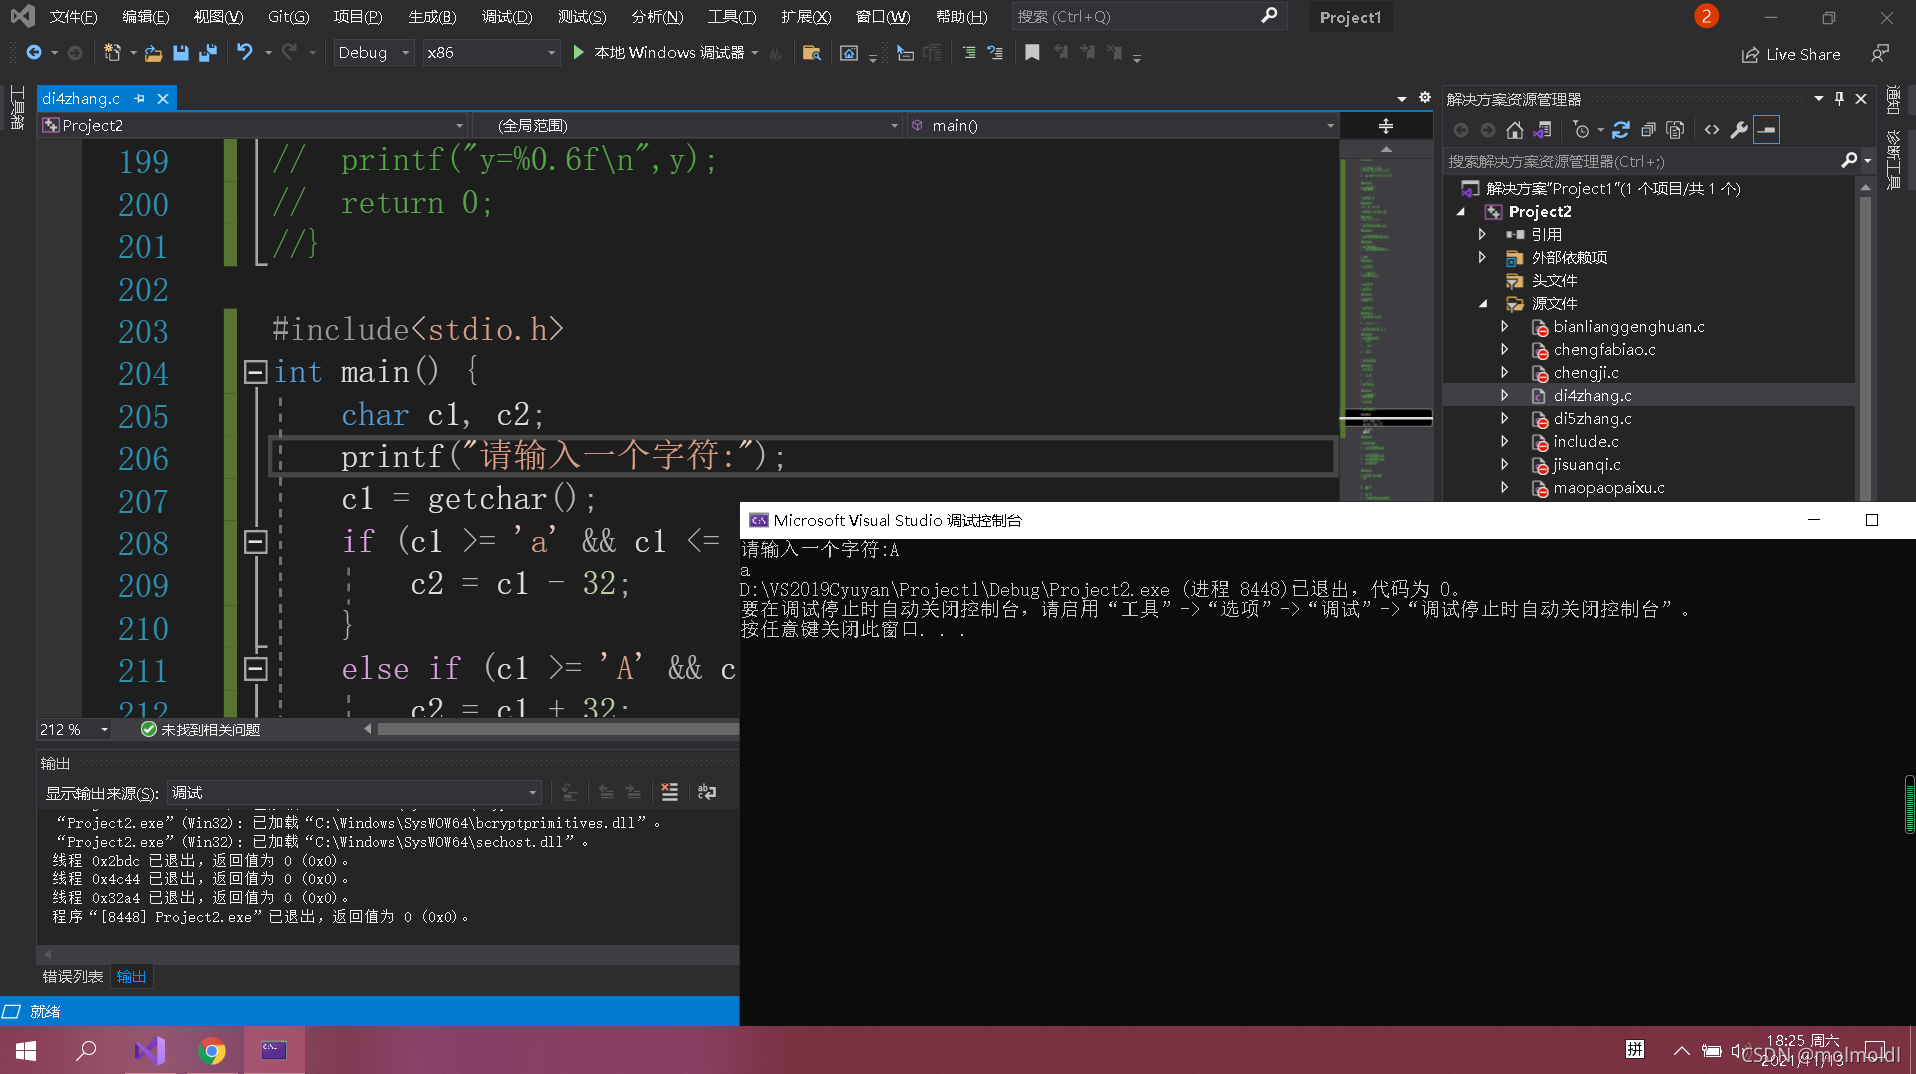Viewport: 1916px width, 1074px height.
Task: Click the main search box (Ctrl+Q)
Action: click(x=1148, y=17)
